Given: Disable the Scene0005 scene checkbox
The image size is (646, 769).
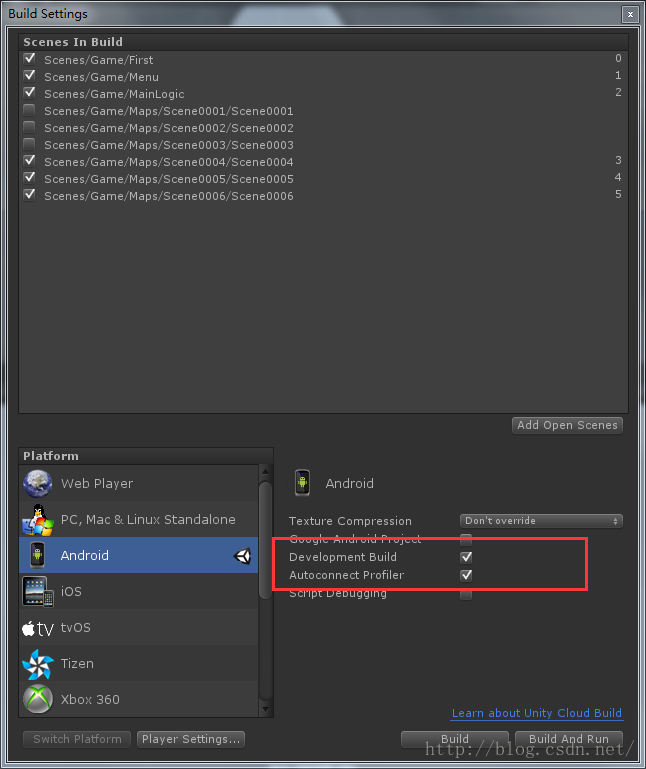Looking at the screenshot, I should [x=29, y=178].
